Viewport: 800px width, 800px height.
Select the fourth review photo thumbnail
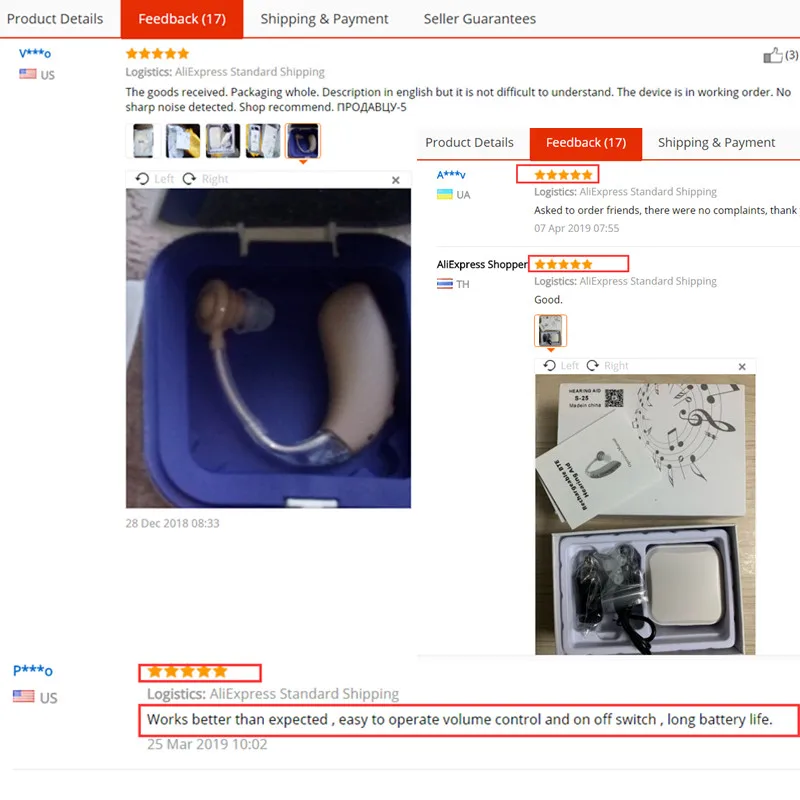(x=263, y=140)
